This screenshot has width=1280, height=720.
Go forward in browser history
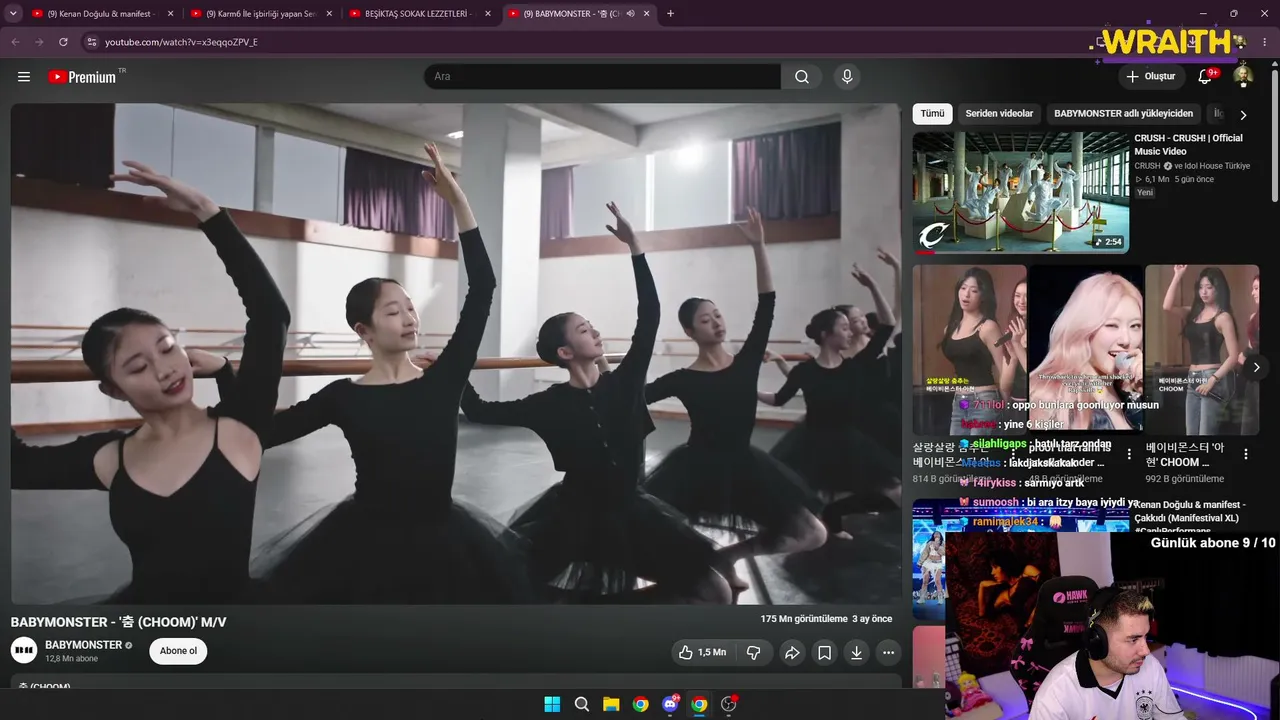point(39,42)
